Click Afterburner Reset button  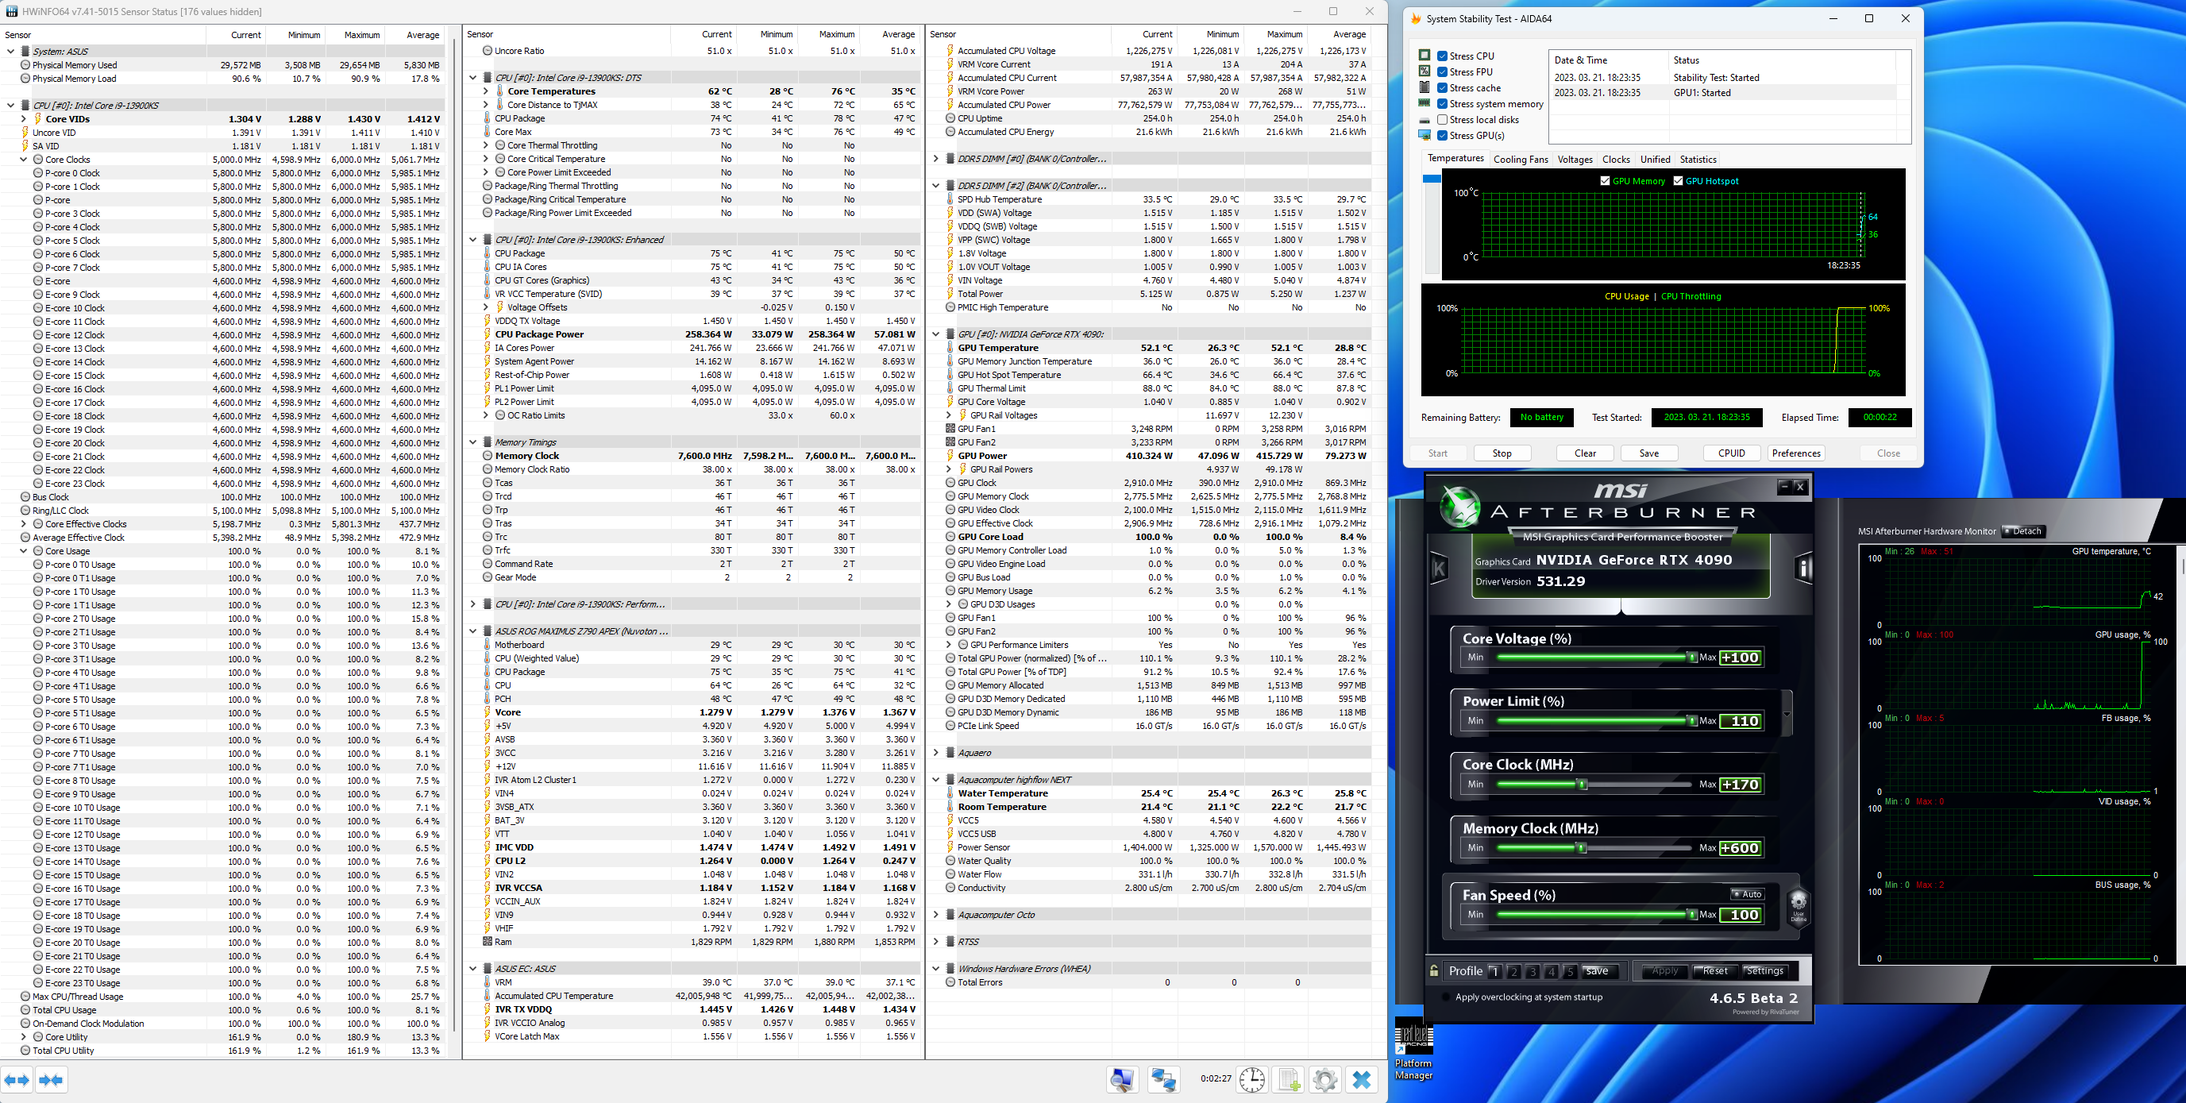pyautogui.click(x=1715, y=971)
